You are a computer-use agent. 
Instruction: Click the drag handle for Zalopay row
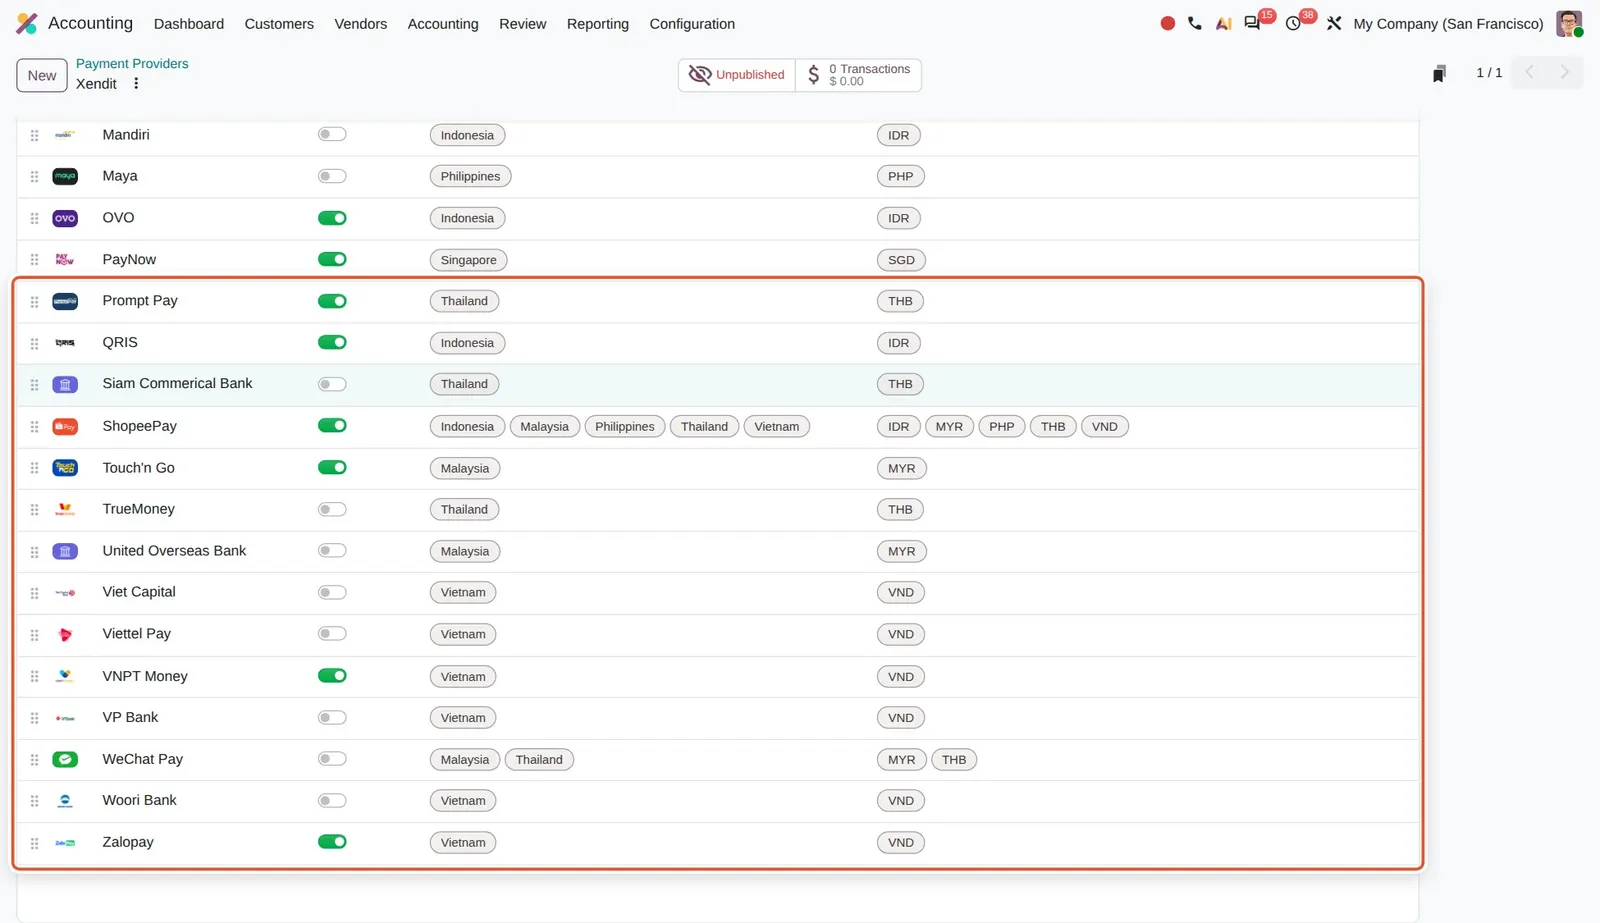(x=34, y=843)
